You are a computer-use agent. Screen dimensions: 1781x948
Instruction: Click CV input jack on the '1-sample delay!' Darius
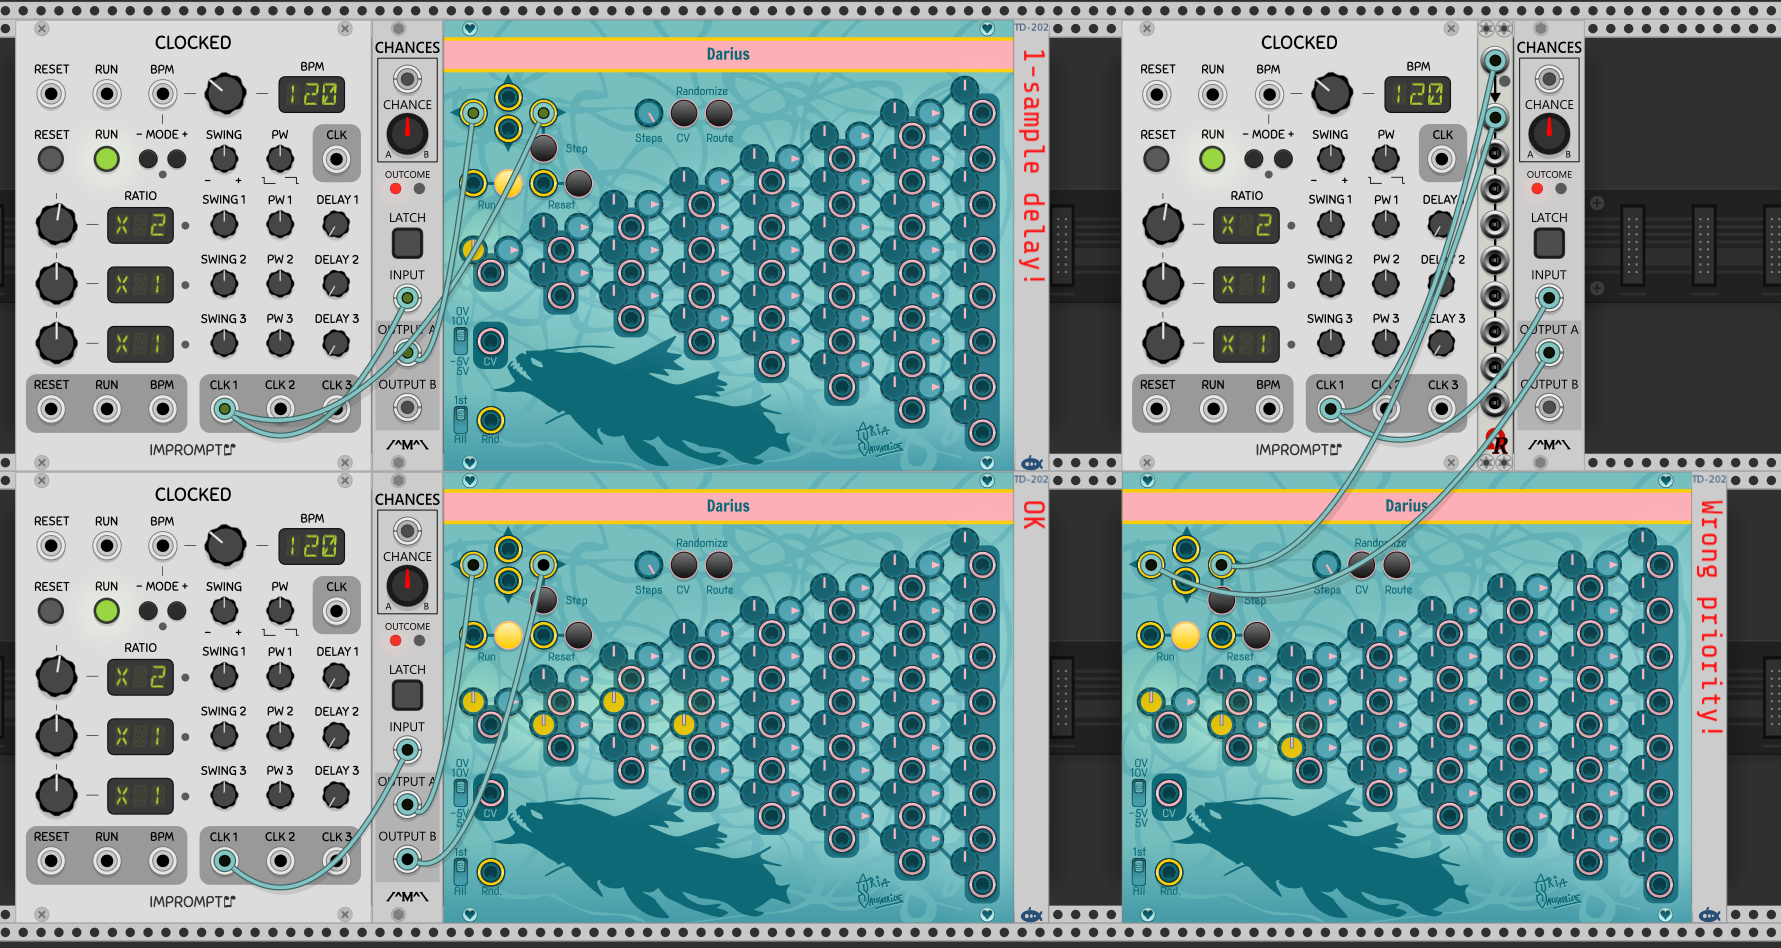[490, 341]
